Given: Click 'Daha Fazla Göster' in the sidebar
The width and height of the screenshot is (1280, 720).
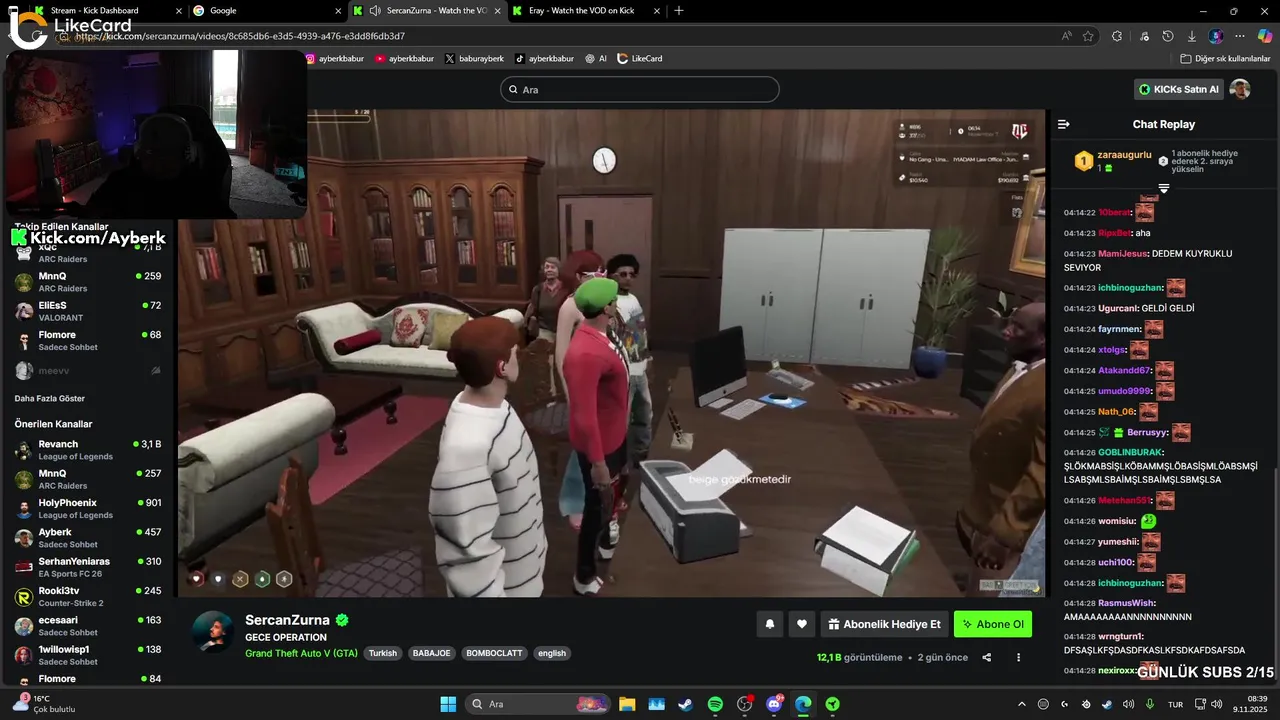Looking at the screenshot, I should (x=50, y=398).
